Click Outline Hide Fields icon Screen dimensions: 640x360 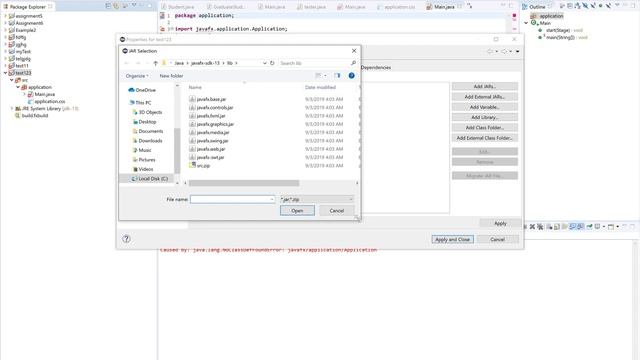coord(585,6)
